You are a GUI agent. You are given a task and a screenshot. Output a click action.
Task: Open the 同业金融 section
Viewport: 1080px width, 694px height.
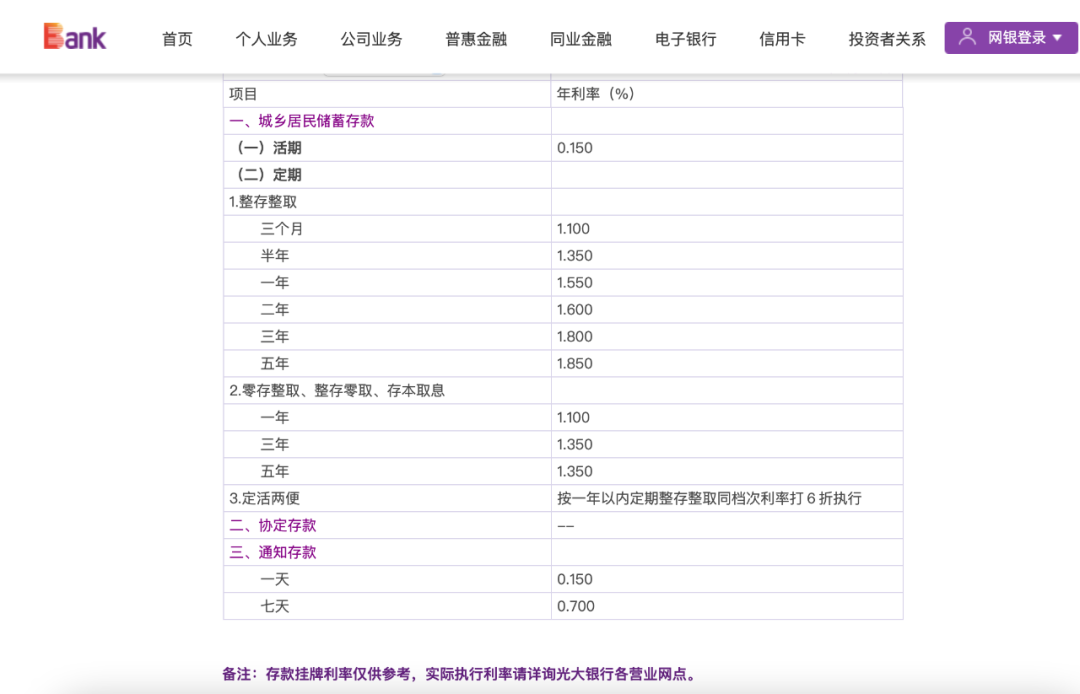pyautogui.click(x=578, y=39)
